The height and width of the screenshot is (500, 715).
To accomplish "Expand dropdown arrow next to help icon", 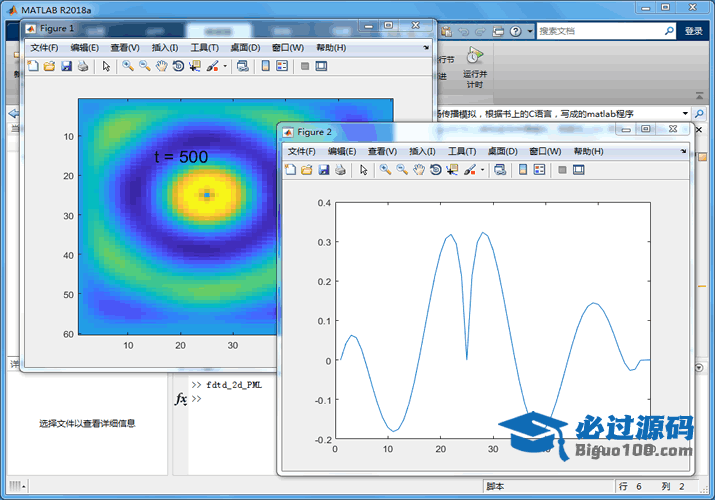I will click(530, 31).
